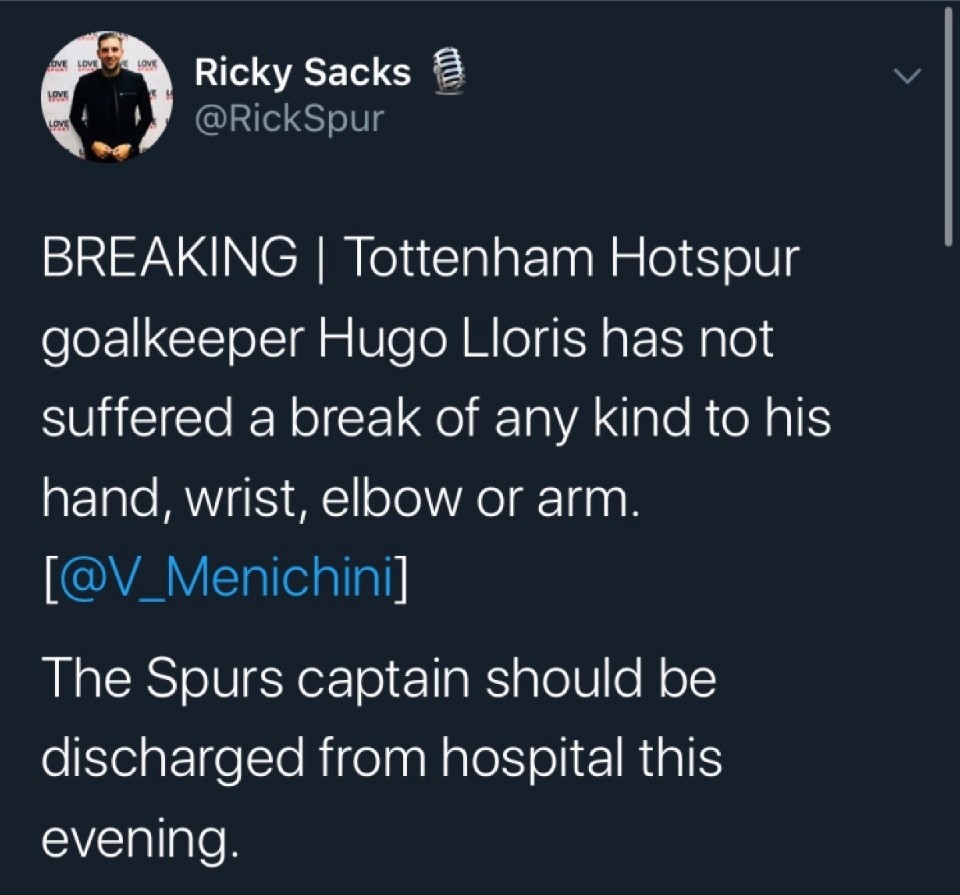Click 'The Spurs captain should be' line
This screenshot has height=895, width=960.
pos(379,678)
